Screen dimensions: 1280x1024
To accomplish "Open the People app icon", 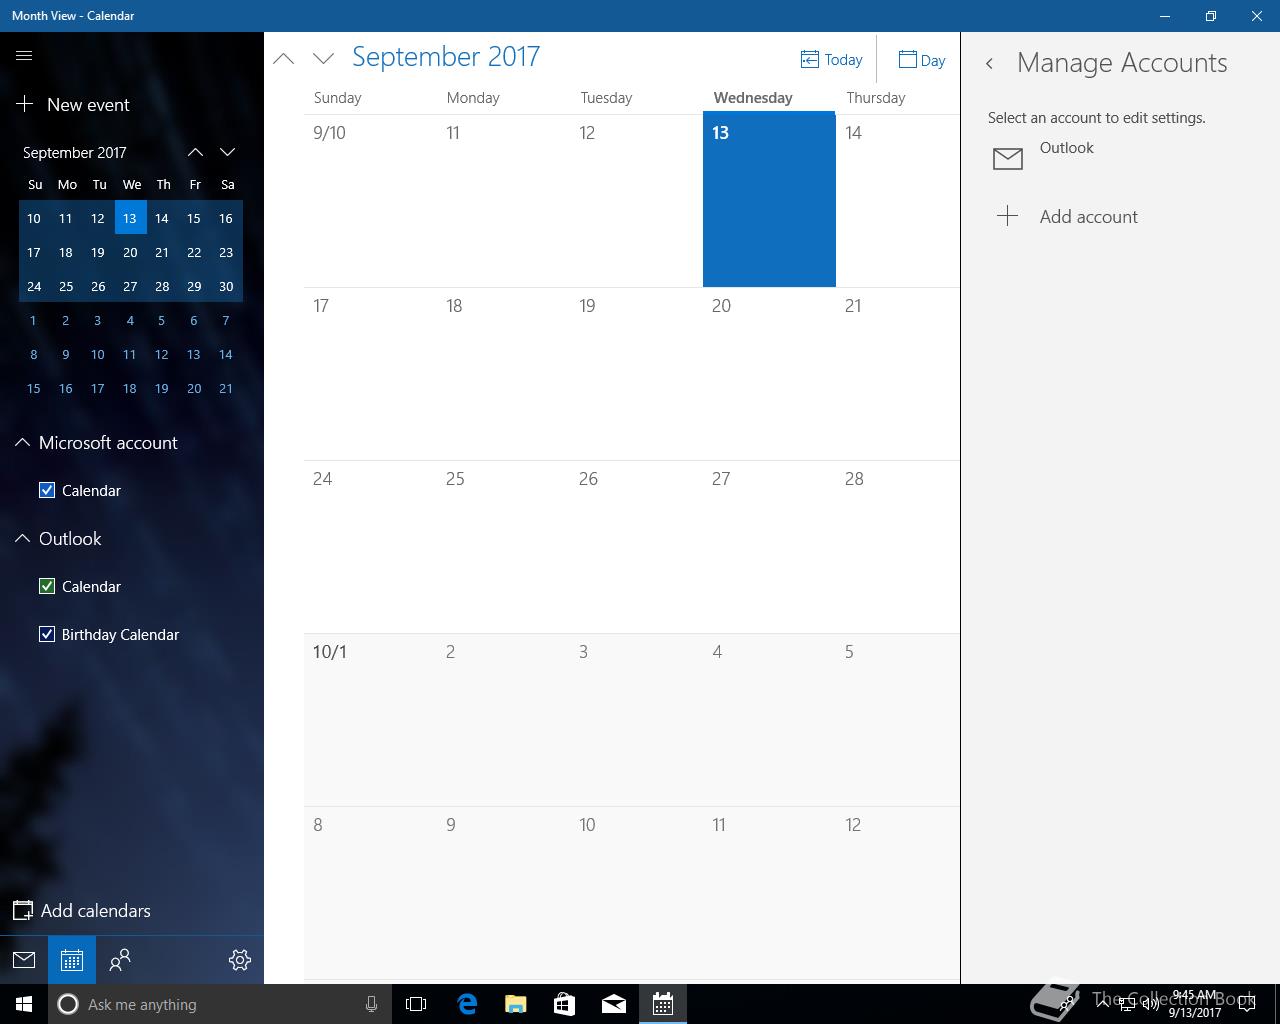I will coord(120,960).
